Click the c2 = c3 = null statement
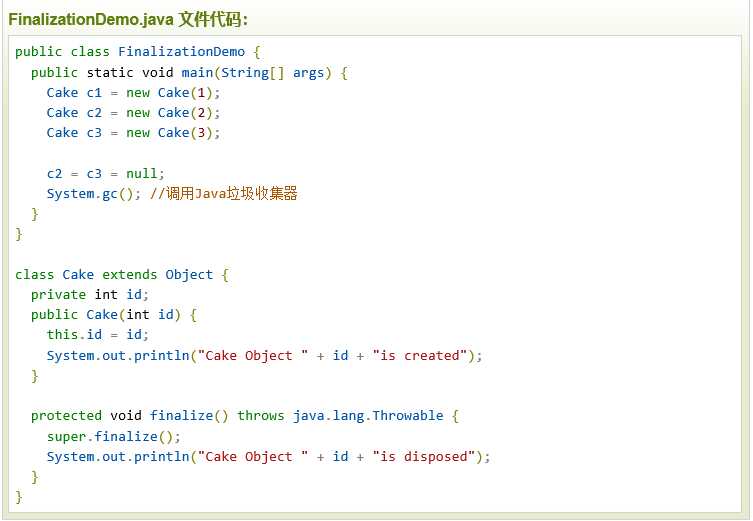 (x=105, y=173)
